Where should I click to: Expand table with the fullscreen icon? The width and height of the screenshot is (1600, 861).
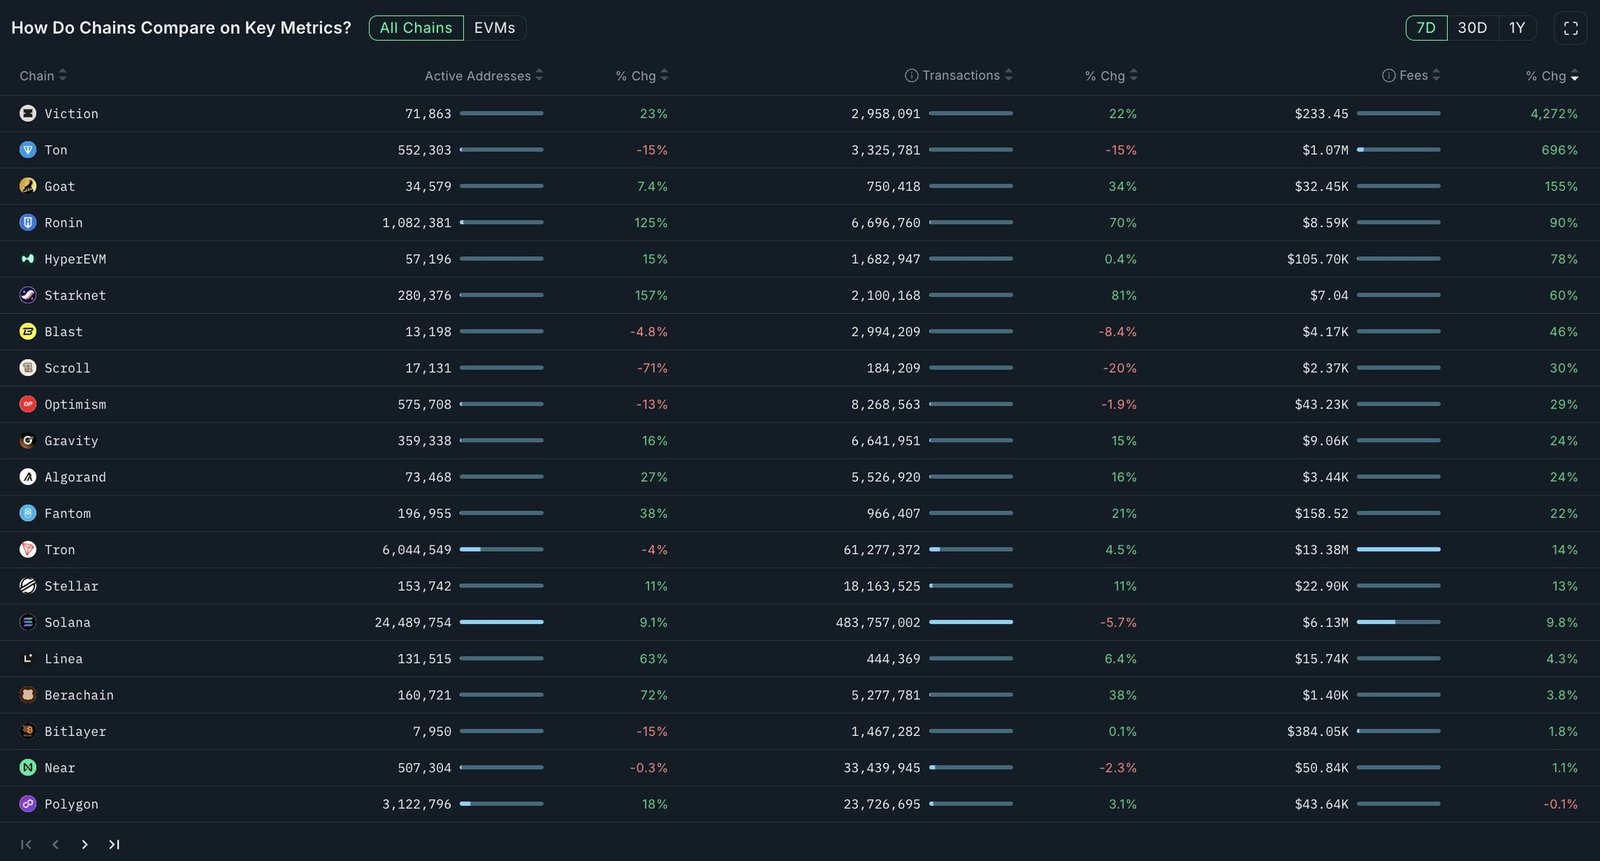click(x=1570, y=28)
